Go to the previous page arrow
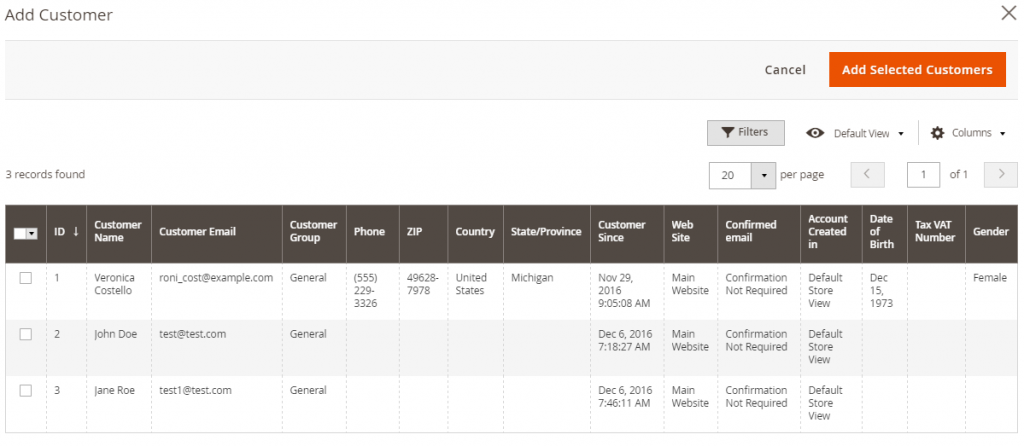The height and width of the screenshot is (446, 1024). [x=867, y=175]
